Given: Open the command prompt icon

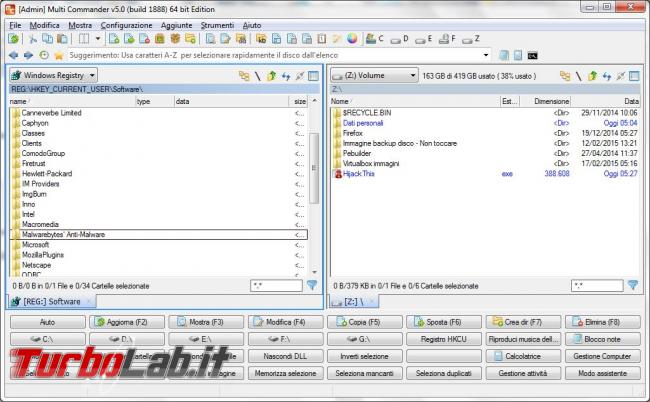Looking at the screenshot, I should (533, 56).
